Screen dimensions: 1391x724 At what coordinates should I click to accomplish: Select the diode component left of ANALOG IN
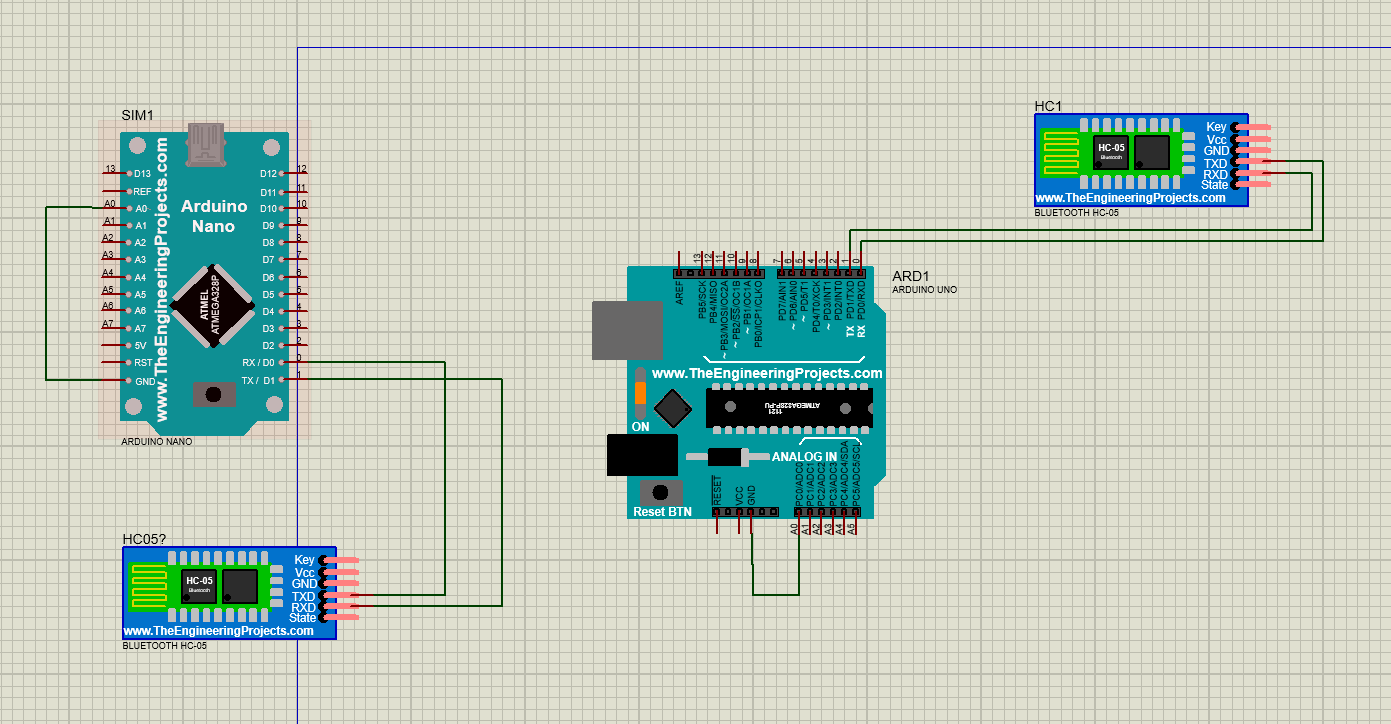pyautogui.click(x=726, y=457)
